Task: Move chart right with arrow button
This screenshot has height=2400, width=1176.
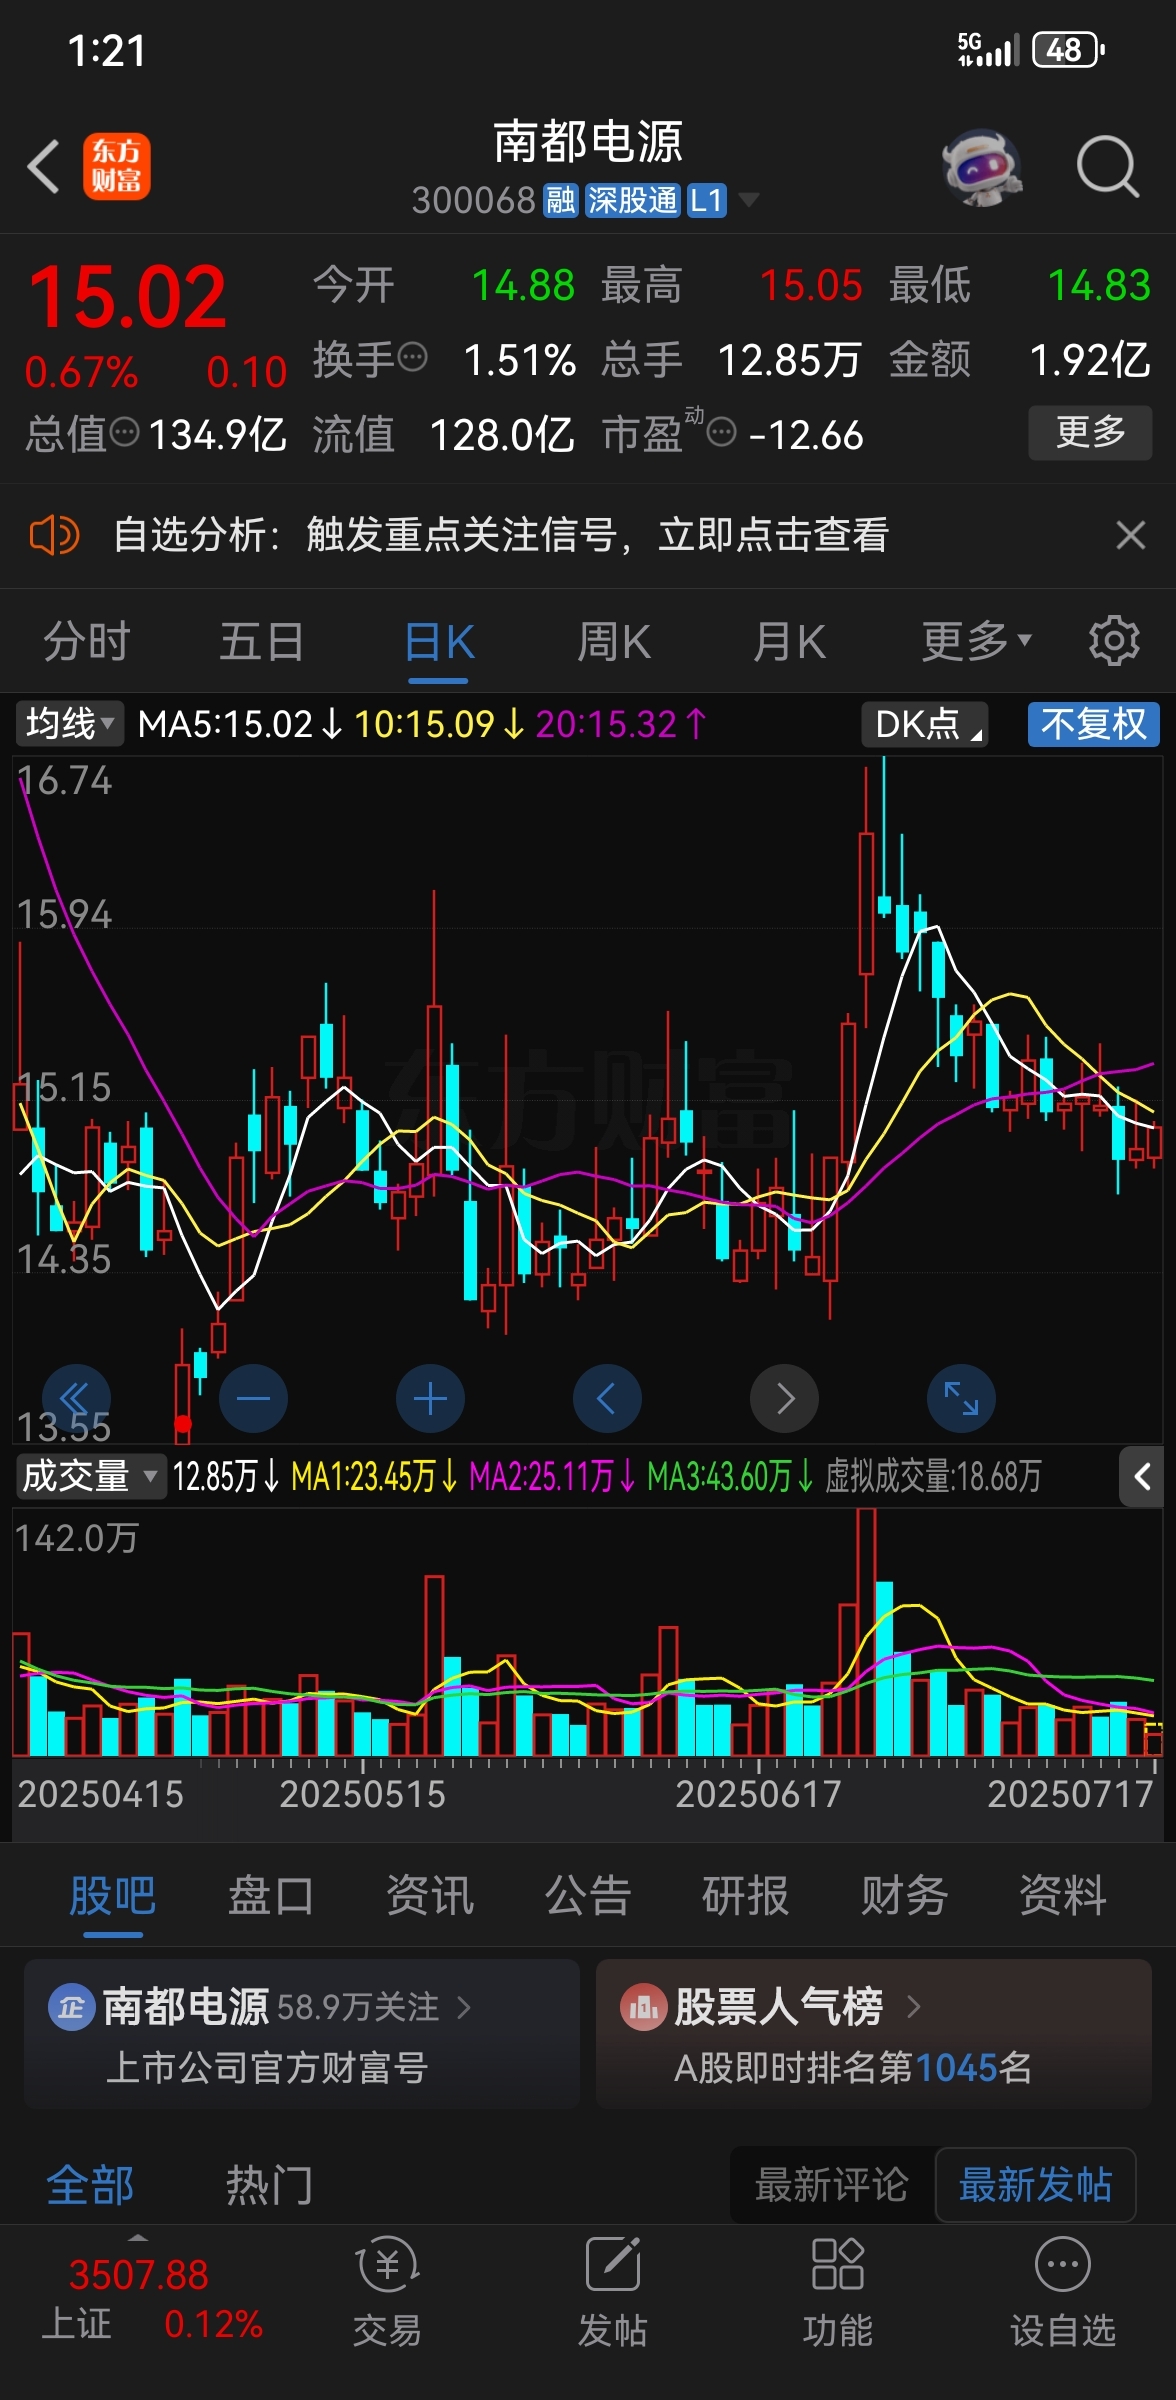Action: tap(784, 1398)
